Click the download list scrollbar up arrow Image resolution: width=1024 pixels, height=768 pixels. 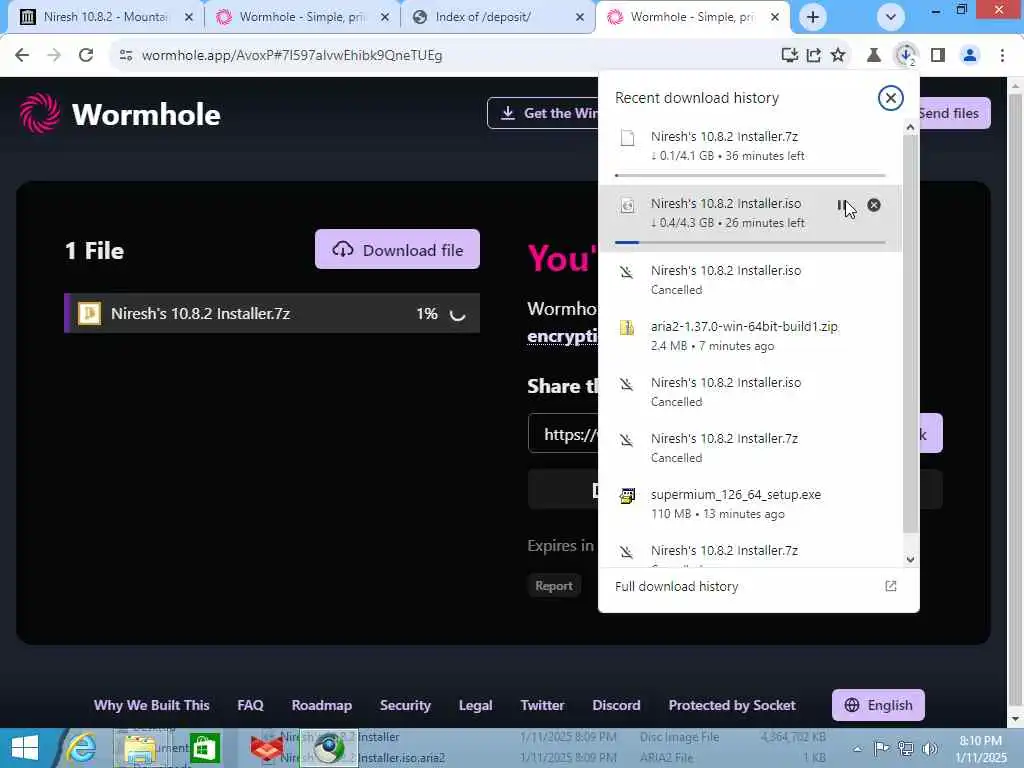[910, 127]
